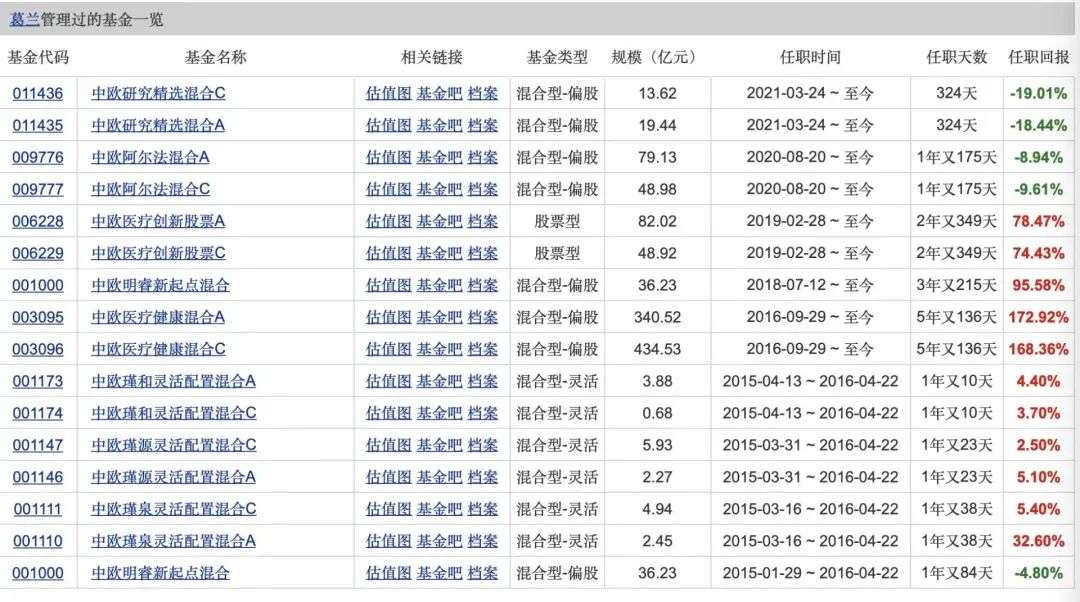Open the 中欧医疗健康混合A fund name link

(x=158, y=318)
